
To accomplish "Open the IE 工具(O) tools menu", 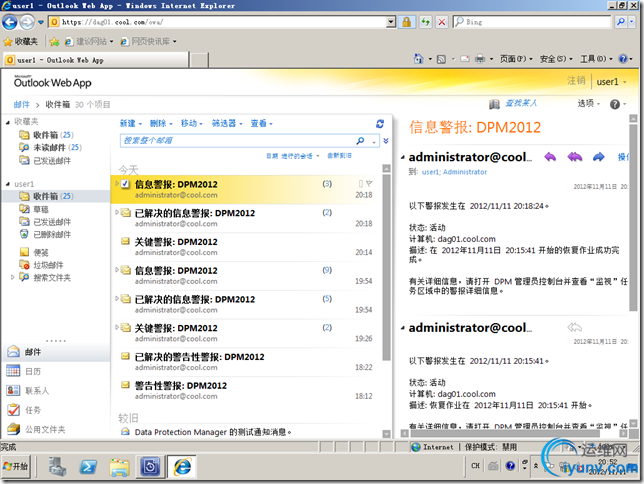I will [596, 59].
